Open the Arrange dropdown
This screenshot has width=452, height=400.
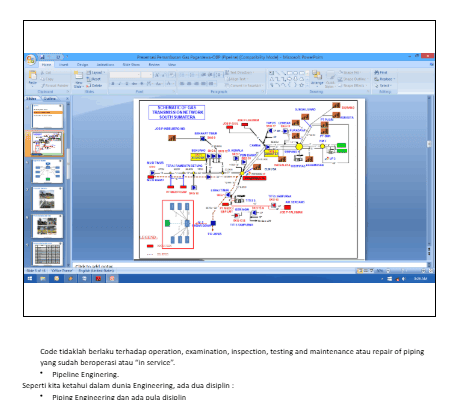point(317,79)
